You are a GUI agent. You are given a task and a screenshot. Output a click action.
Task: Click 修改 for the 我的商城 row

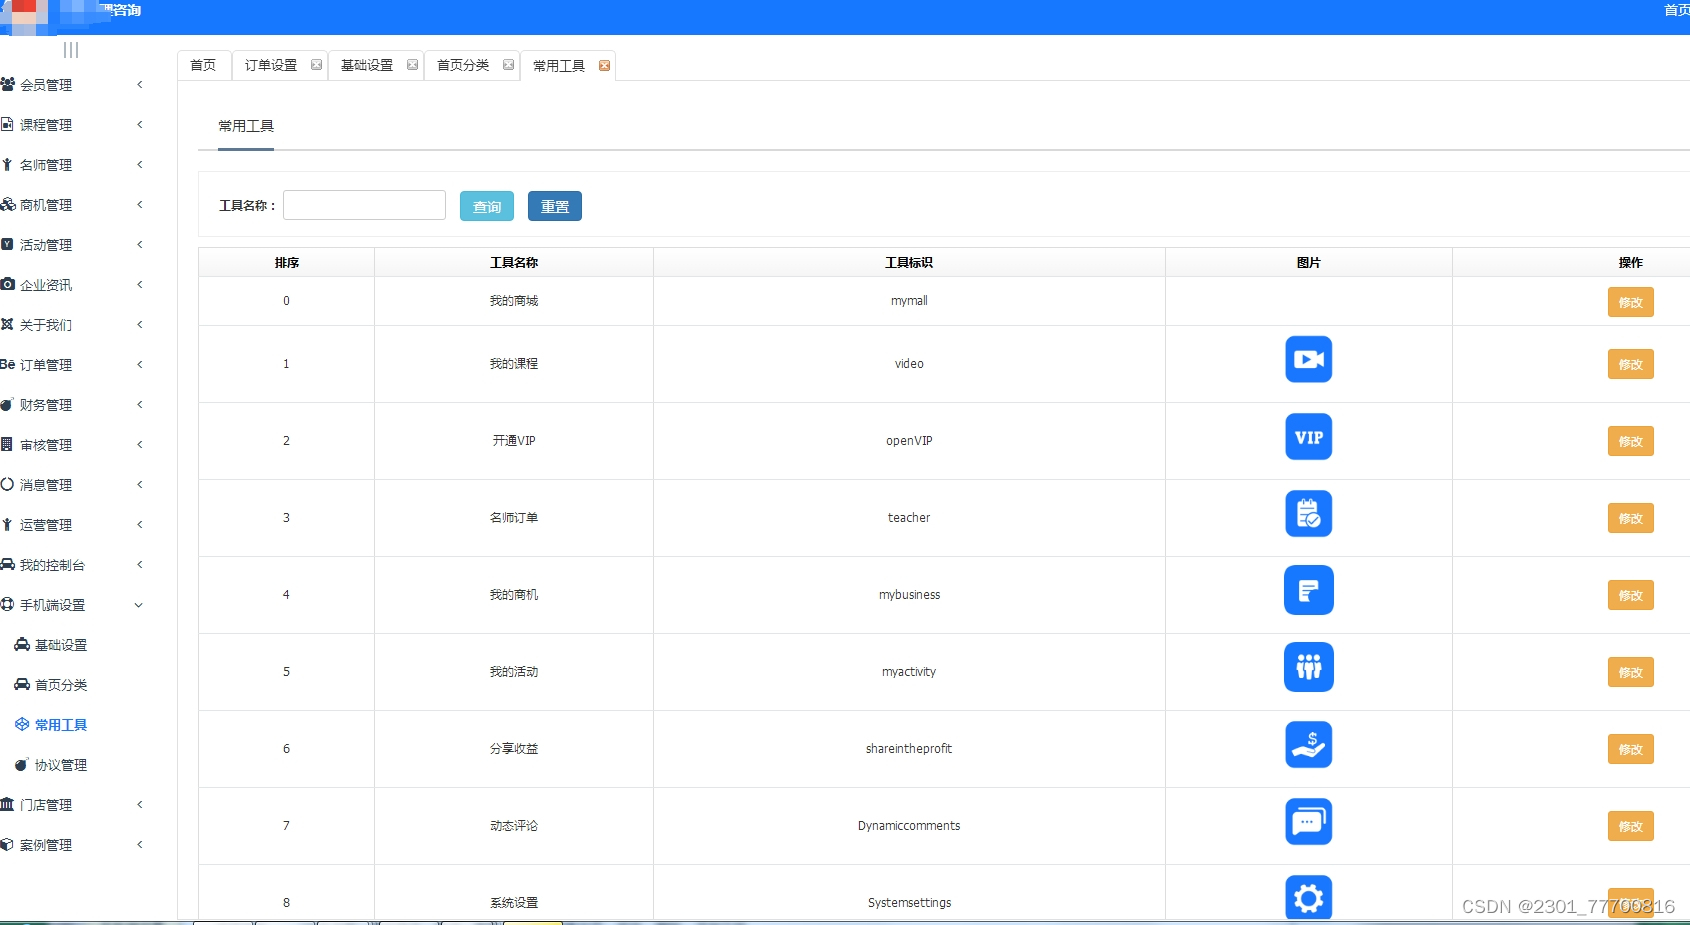1630,302
